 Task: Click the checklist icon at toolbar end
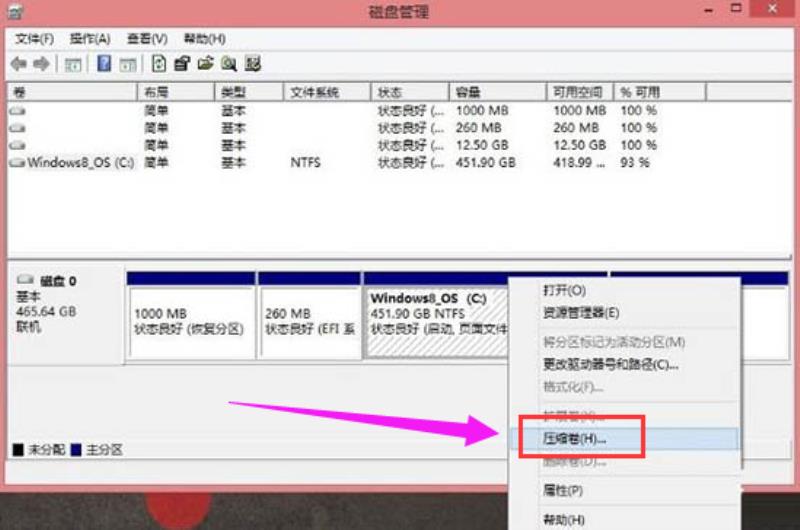tap(253, 64)
